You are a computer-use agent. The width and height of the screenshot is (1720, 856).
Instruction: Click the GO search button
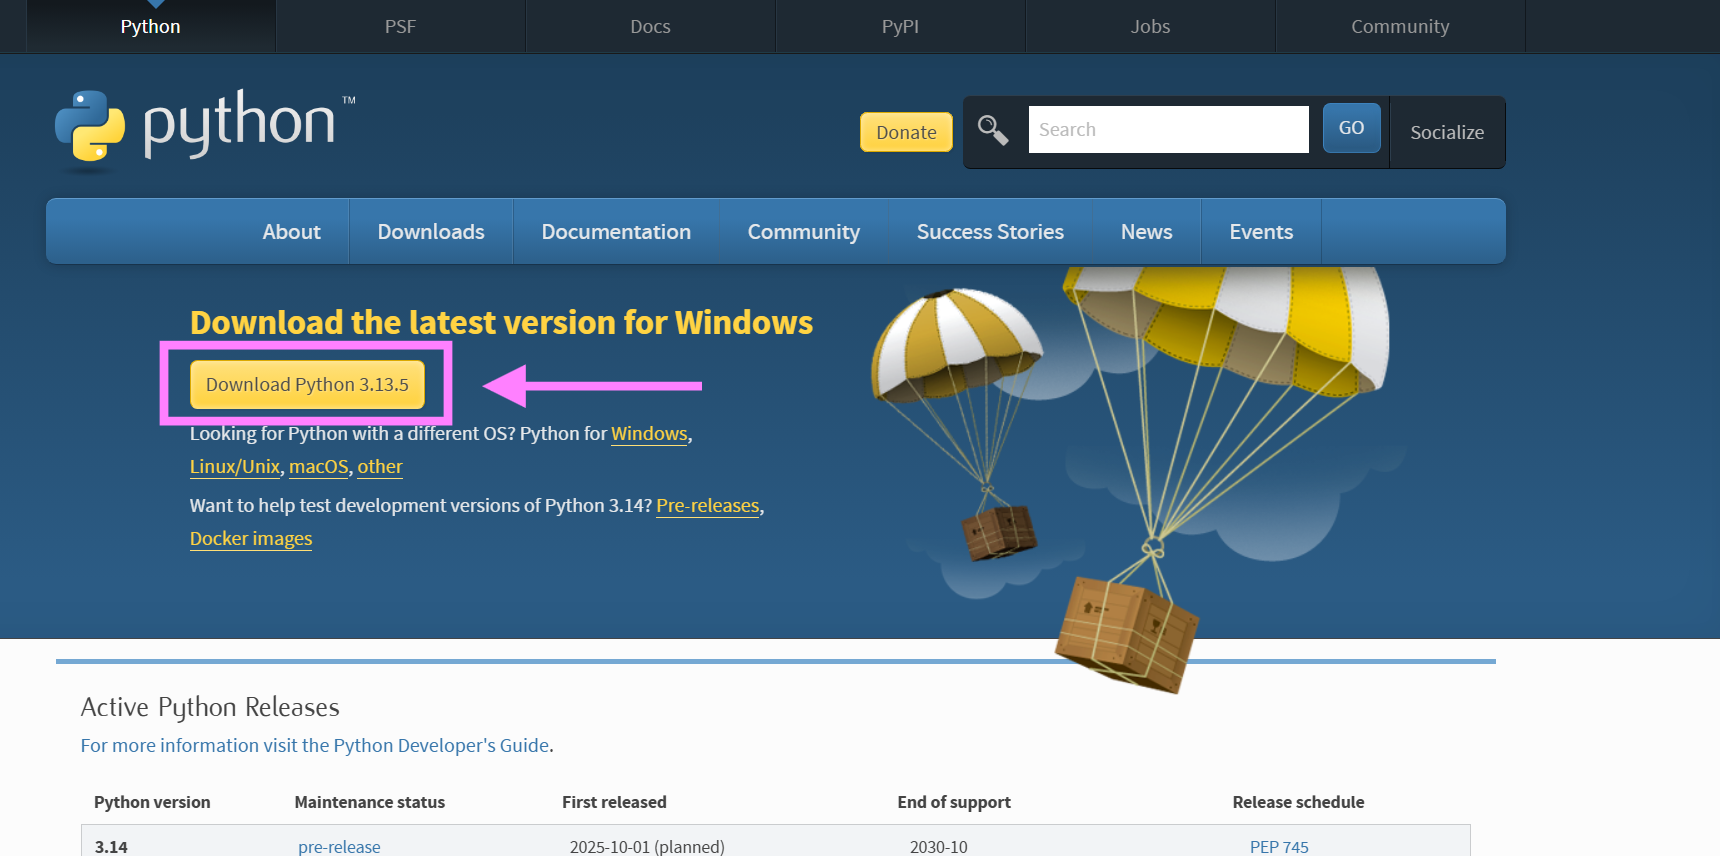tap(1351, 128)
